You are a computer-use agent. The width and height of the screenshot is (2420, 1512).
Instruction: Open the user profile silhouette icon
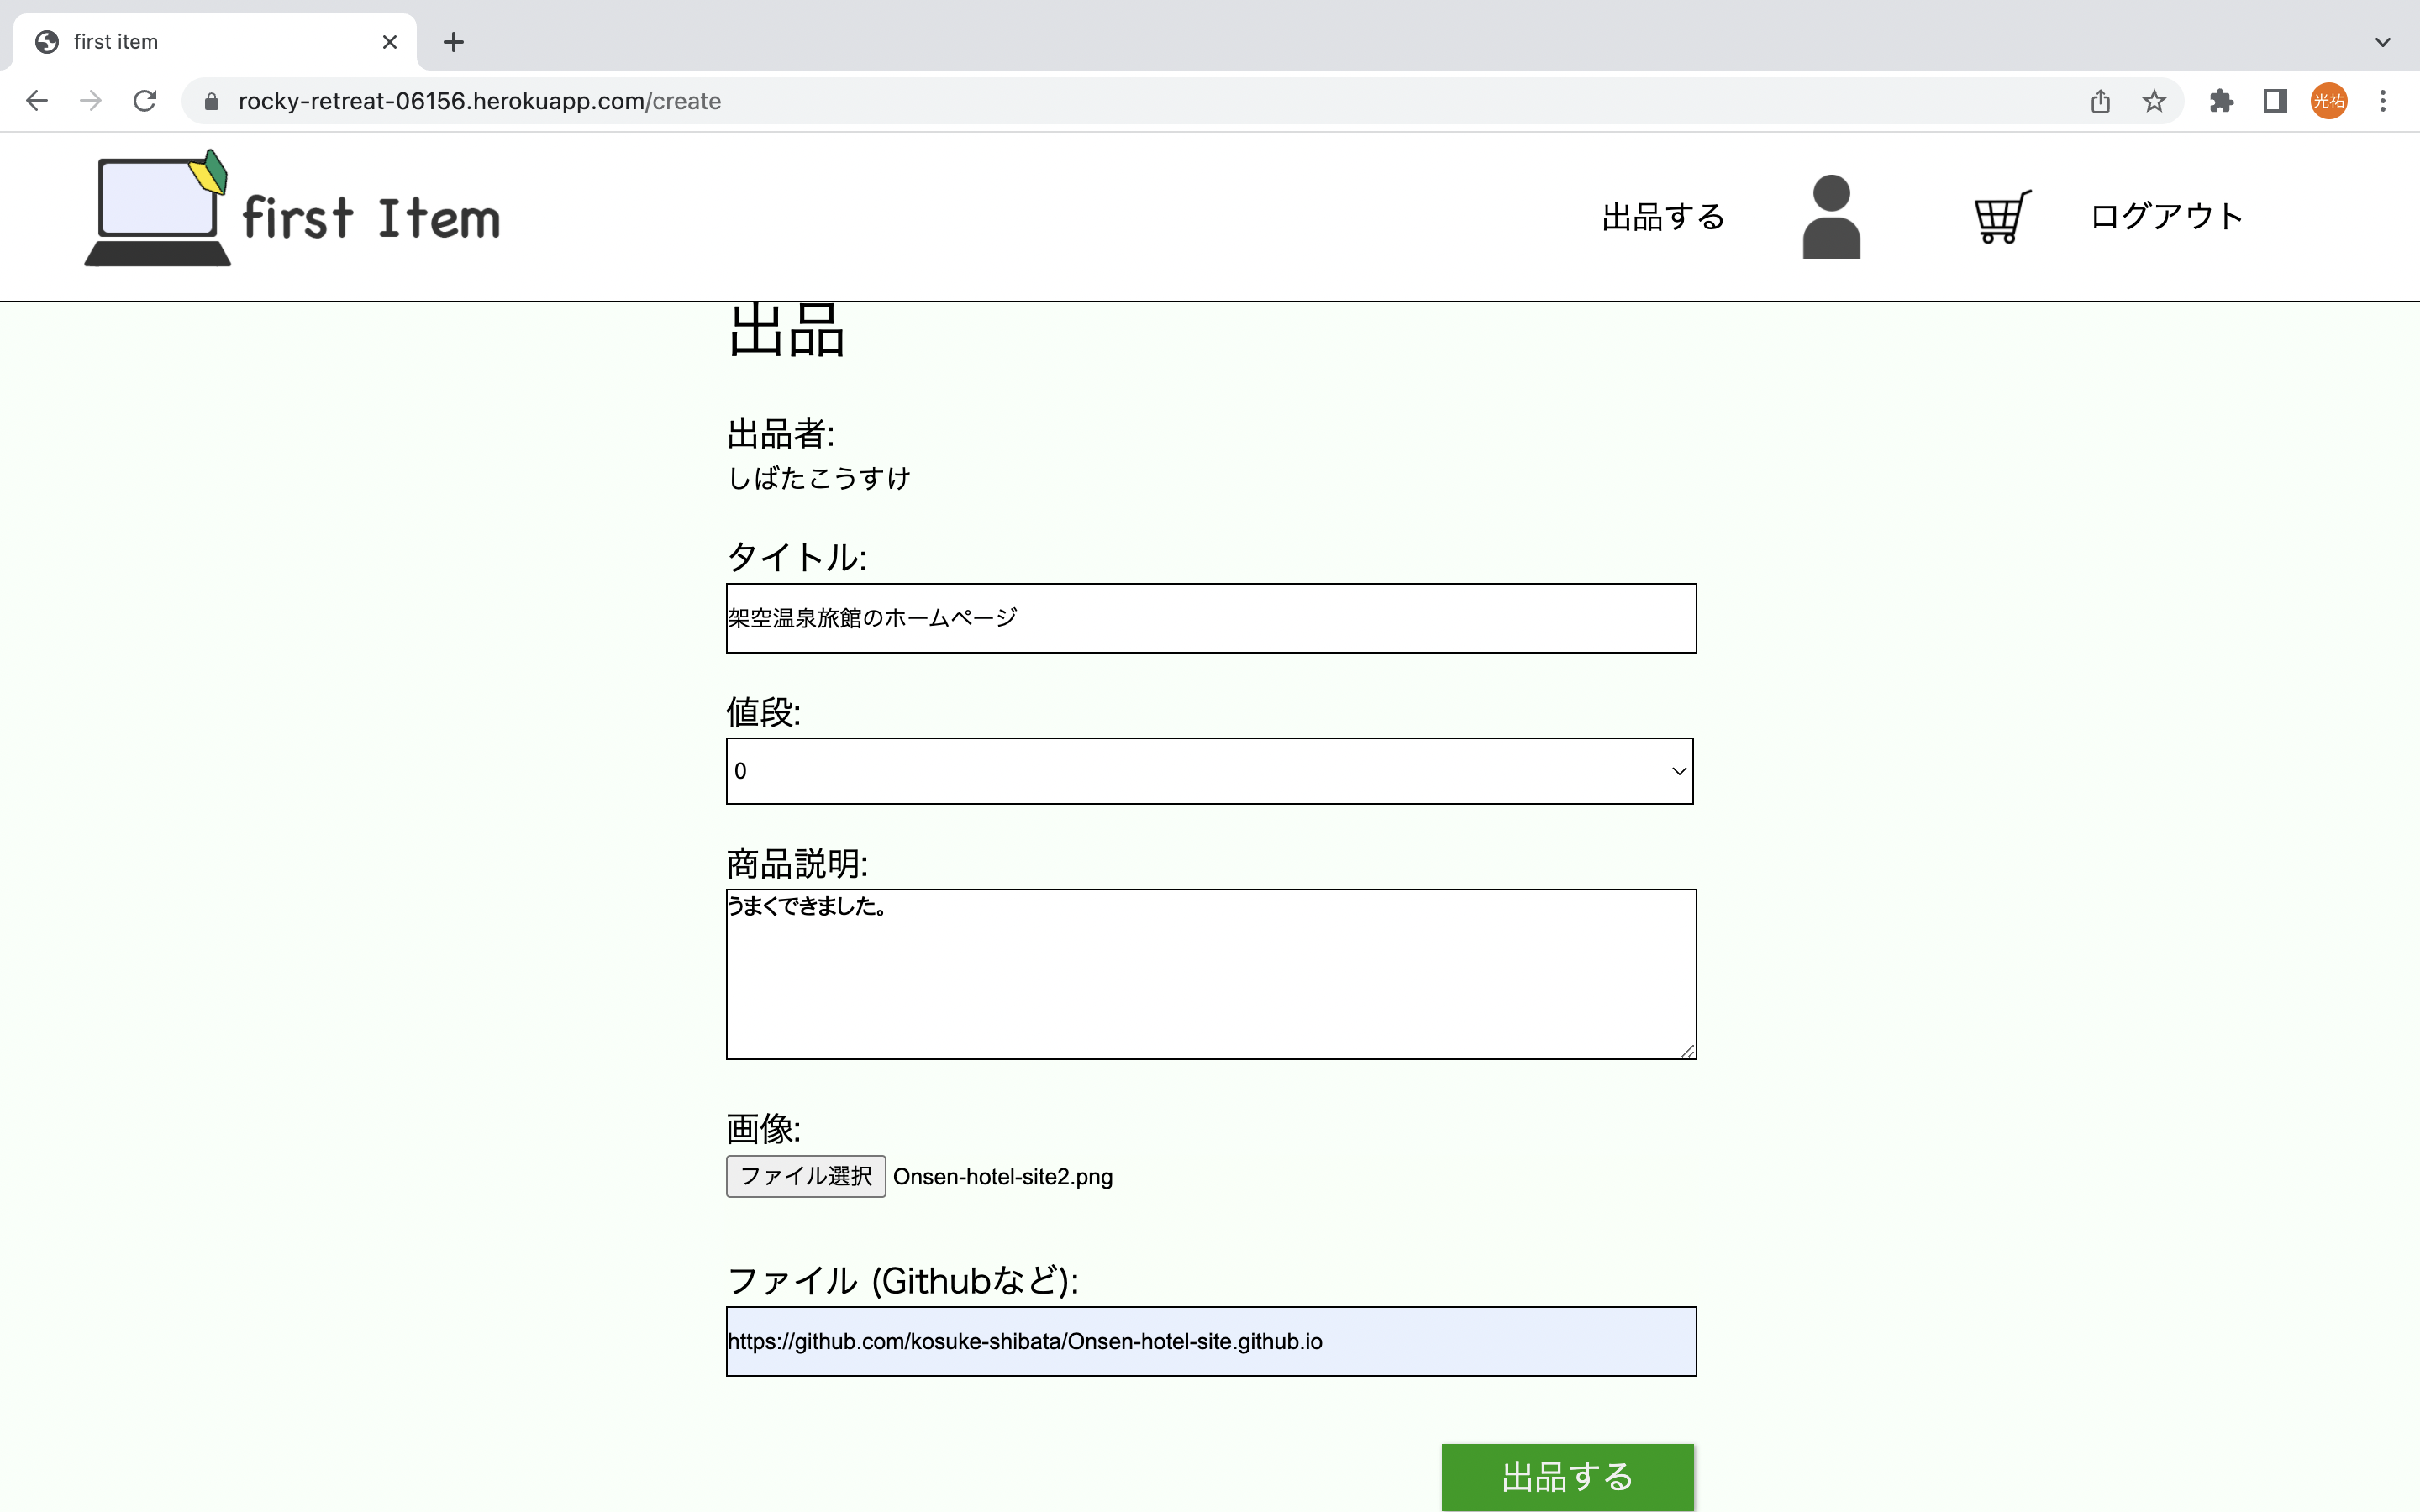[x=1831, y=216]
